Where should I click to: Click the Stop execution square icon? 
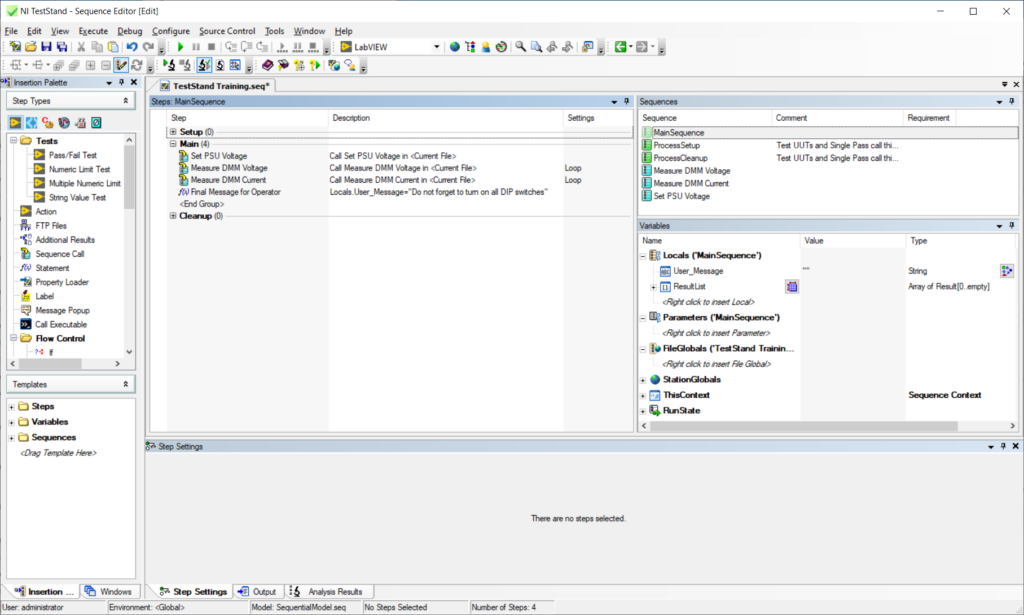212,47
